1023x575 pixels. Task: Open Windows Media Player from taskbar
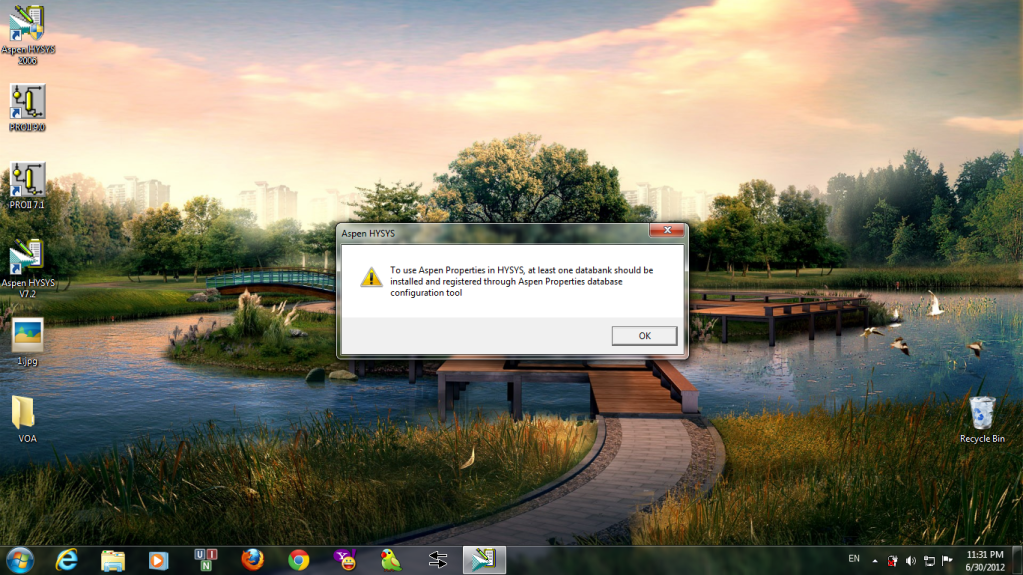coord(158,559)
